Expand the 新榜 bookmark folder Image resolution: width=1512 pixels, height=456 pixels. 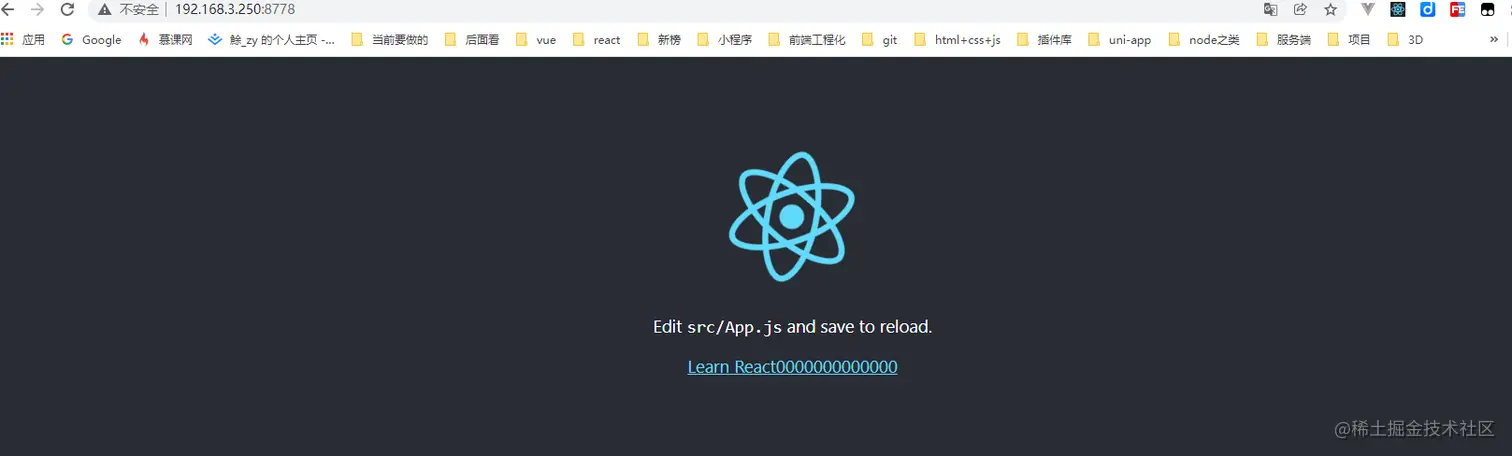coord(659,40)
